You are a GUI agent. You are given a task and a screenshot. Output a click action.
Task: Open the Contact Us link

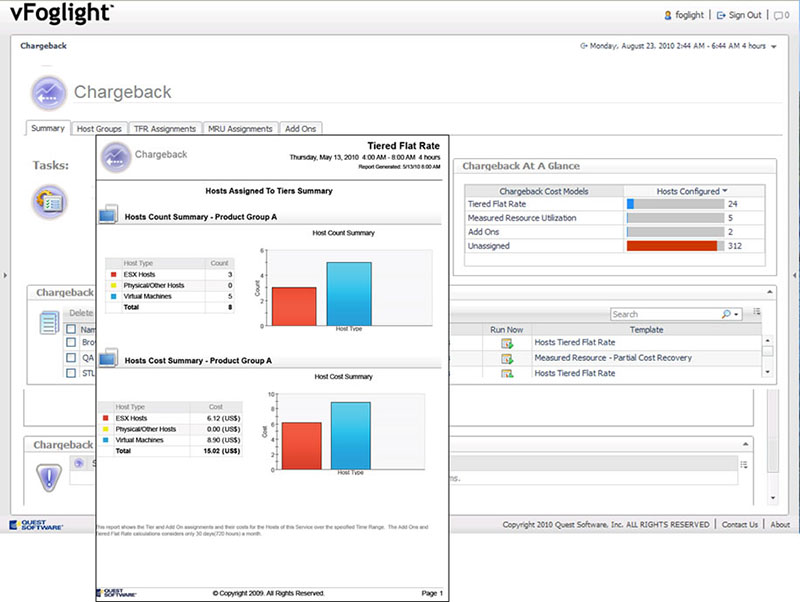click(739, 524)
